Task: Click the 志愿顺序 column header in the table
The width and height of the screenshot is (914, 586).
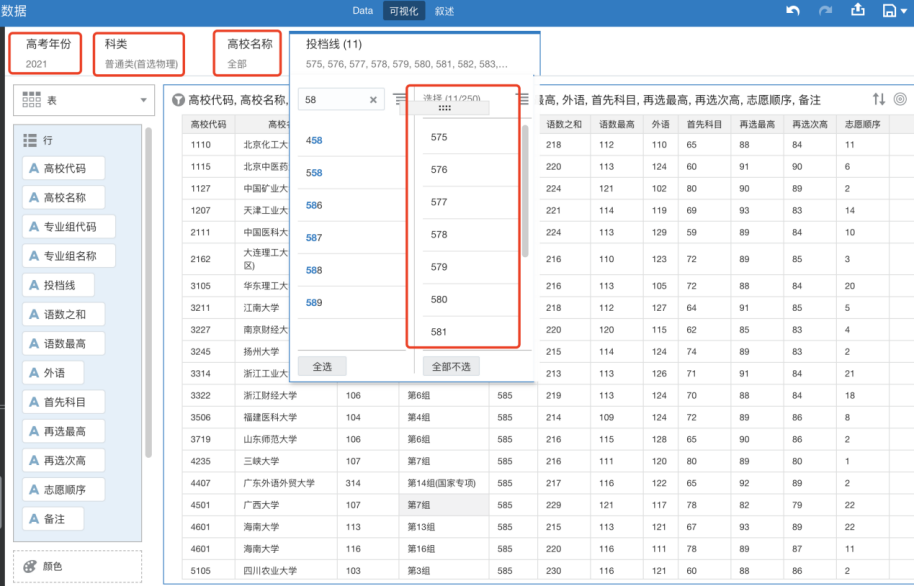Action: [x=863, y=124]
